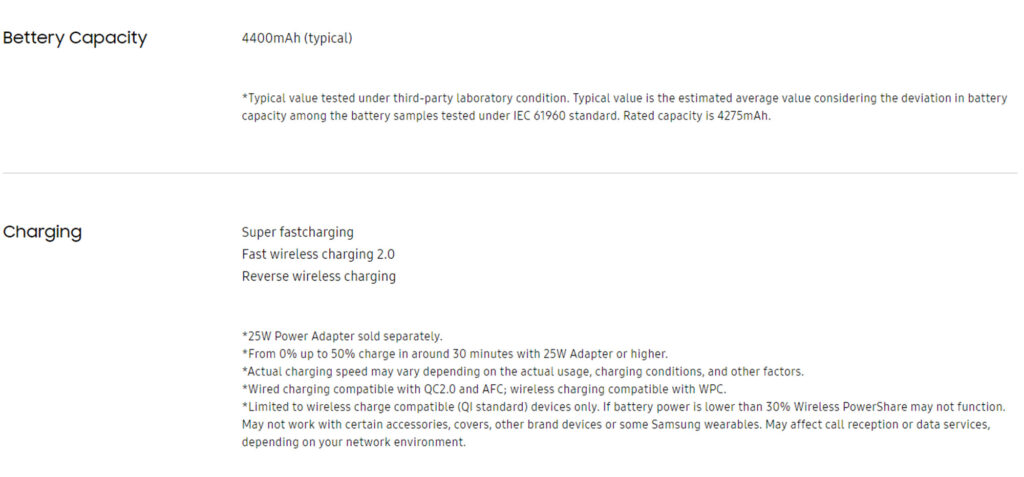Click the Reverse wireless charging line
The height and width of the screenshot is (477, 1024).
point(319,276)
